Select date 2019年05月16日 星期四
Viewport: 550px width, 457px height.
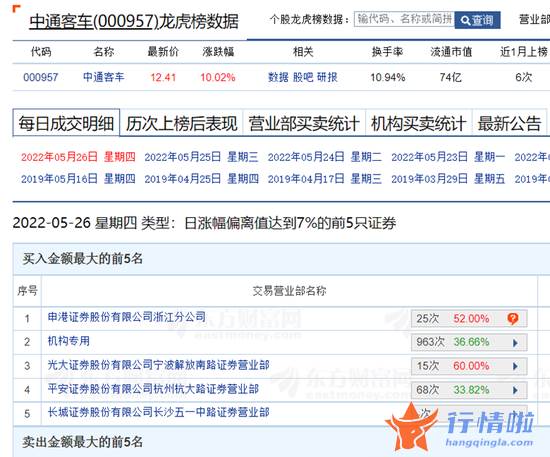point(78,179)
